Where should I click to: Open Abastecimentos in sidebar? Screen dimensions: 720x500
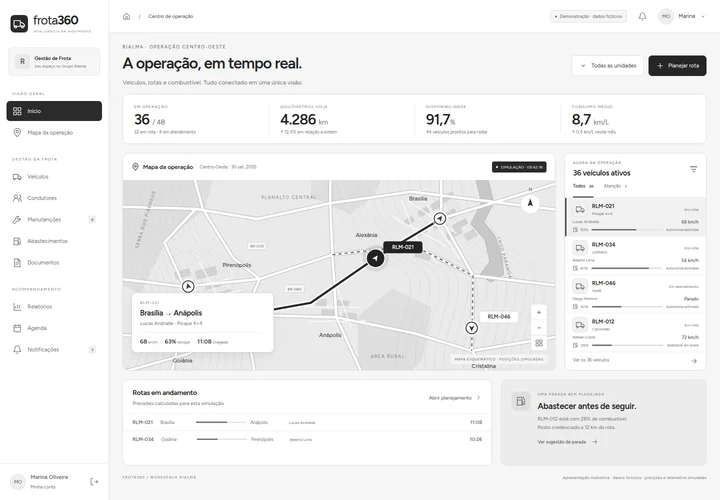click(x=54, y=241)
